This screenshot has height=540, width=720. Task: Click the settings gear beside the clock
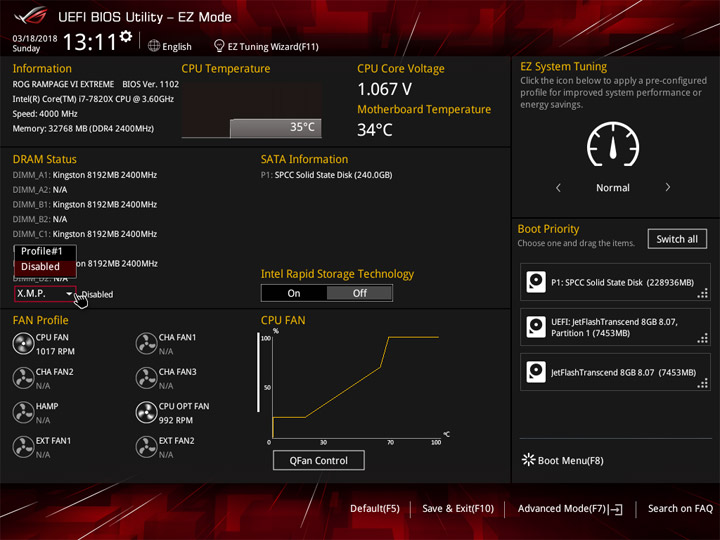(126, 36)
